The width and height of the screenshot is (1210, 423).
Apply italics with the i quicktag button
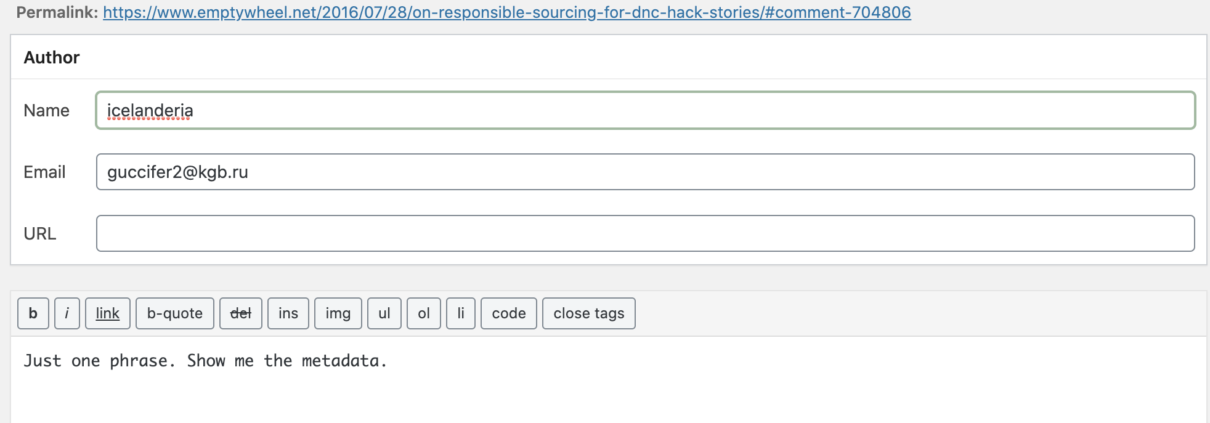point(66,313)
